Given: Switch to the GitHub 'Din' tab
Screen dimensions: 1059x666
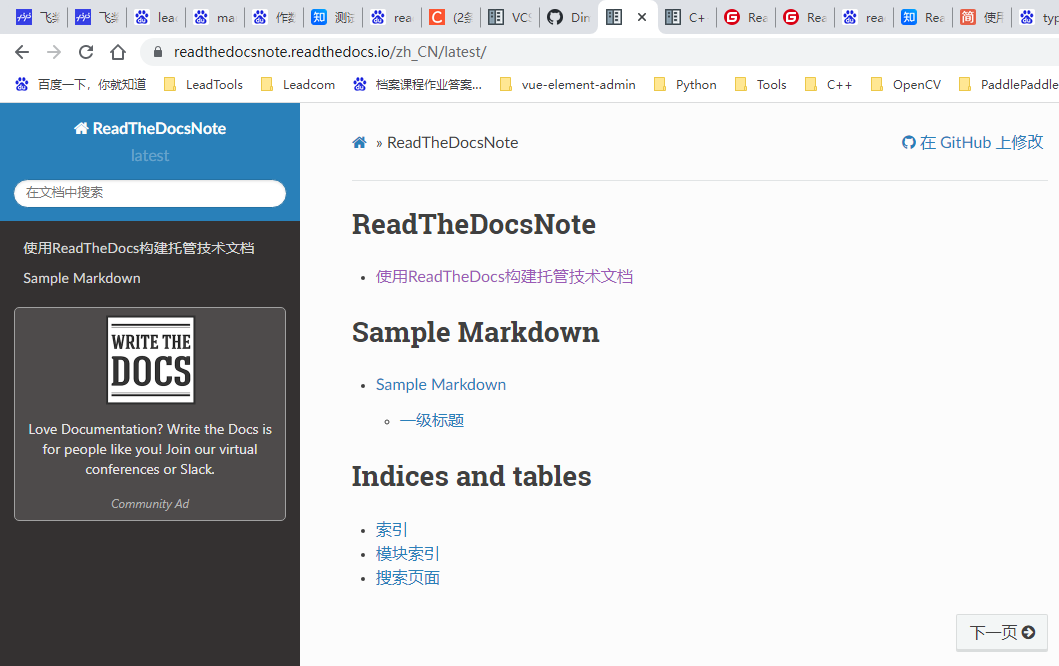Looking at the screenshot, I should (x=569, y=17).
